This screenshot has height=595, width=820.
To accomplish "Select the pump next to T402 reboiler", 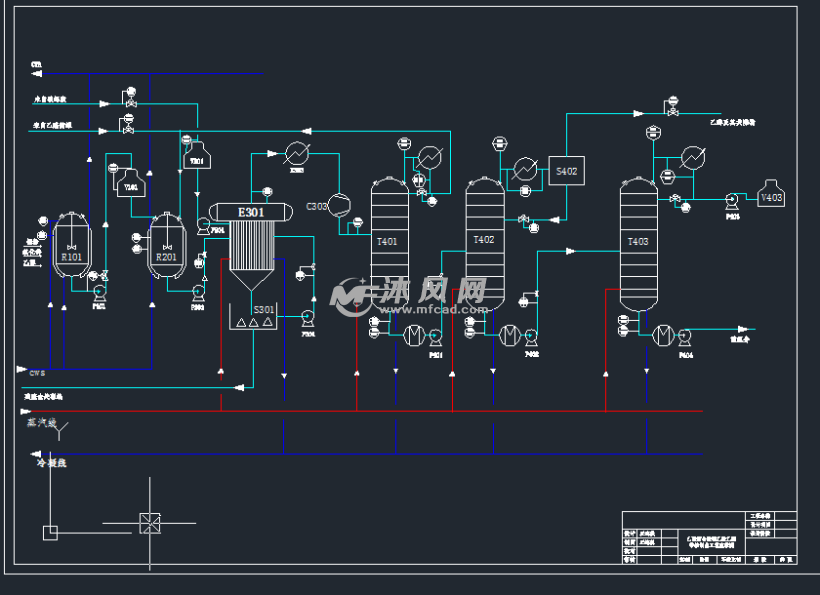I will point(531,337).
